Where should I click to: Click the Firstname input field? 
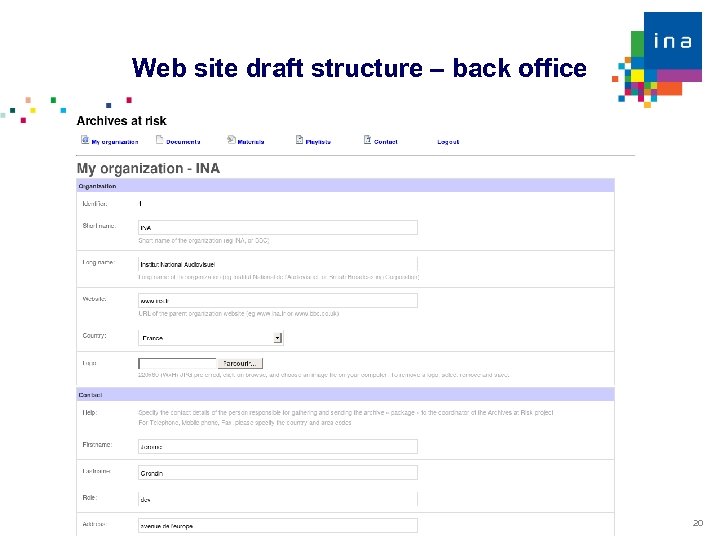click(x=278, y=446)
